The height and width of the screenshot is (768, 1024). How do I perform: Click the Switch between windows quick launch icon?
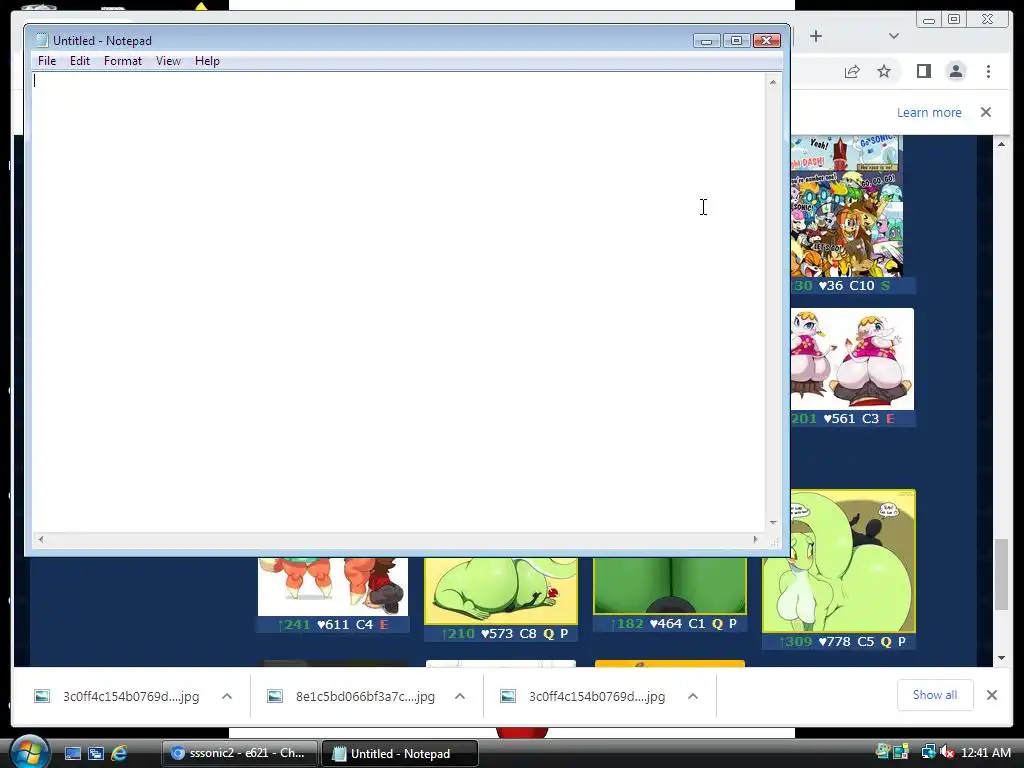tap(95, 753)
